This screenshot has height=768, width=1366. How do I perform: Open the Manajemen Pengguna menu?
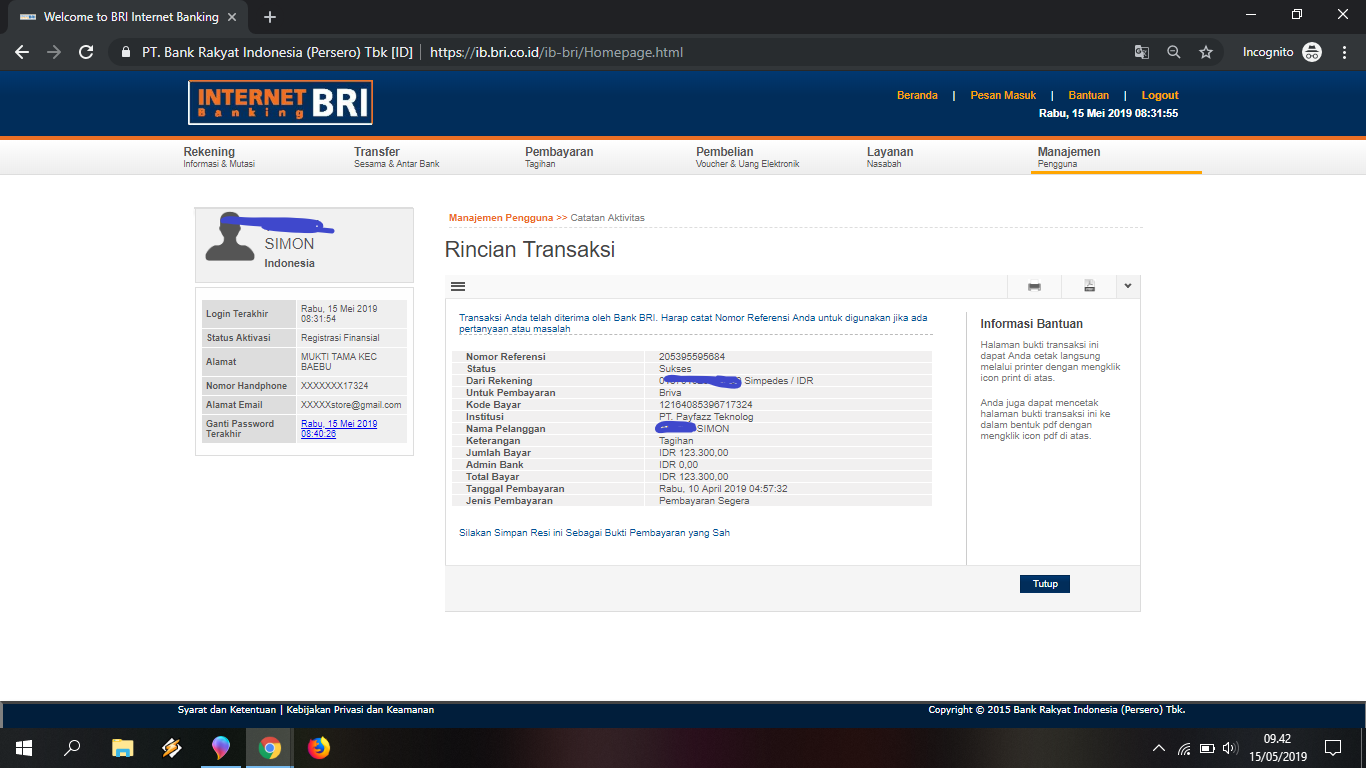point(1069,157)
